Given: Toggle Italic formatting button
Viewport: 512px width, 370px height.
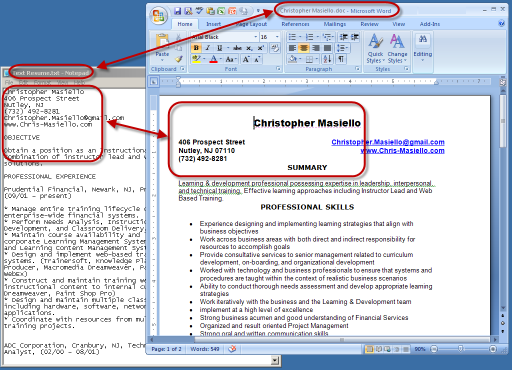Looking at the screenshot, I should point(208,48).
